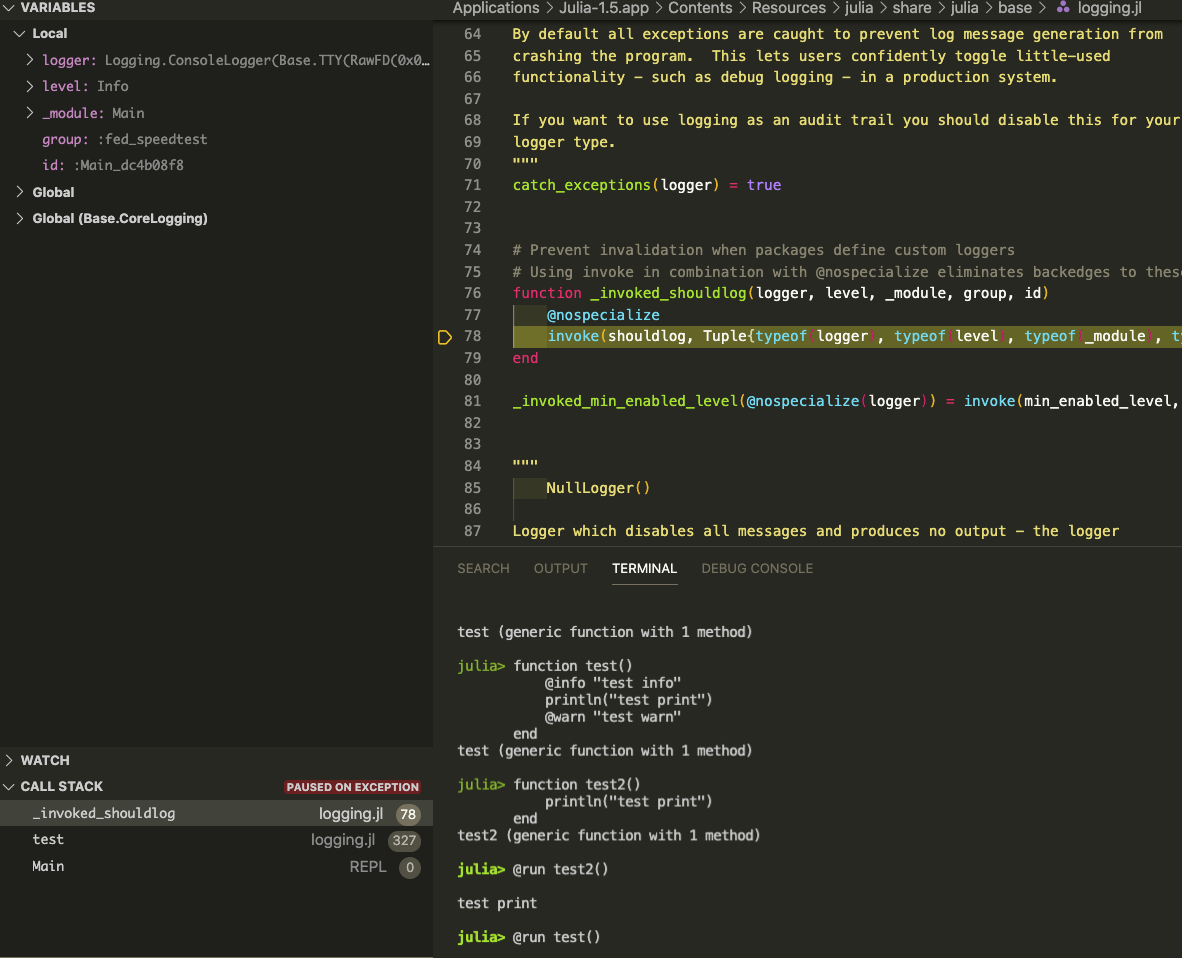The height and width of the screenshot is (958, 1182).
Task: Open the base folder in the breadcrumb path
Action: coord(1014,8)
